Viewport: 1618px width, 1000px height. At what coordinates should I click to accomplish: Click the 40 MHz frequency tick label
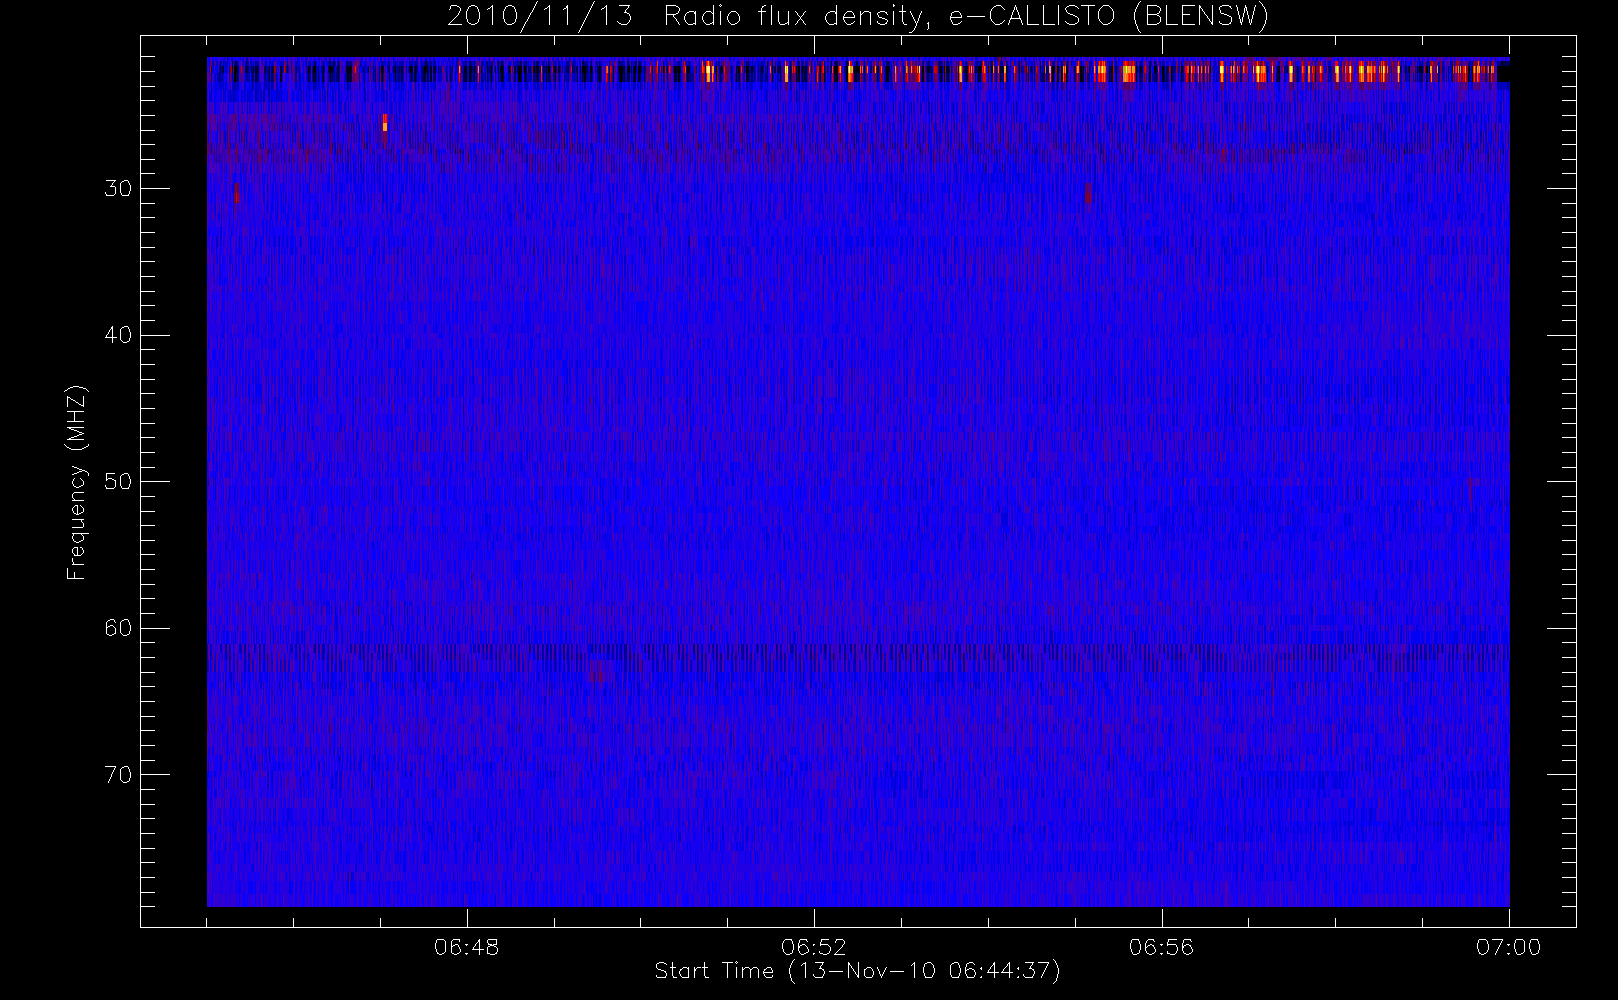(x=118, y=335)
